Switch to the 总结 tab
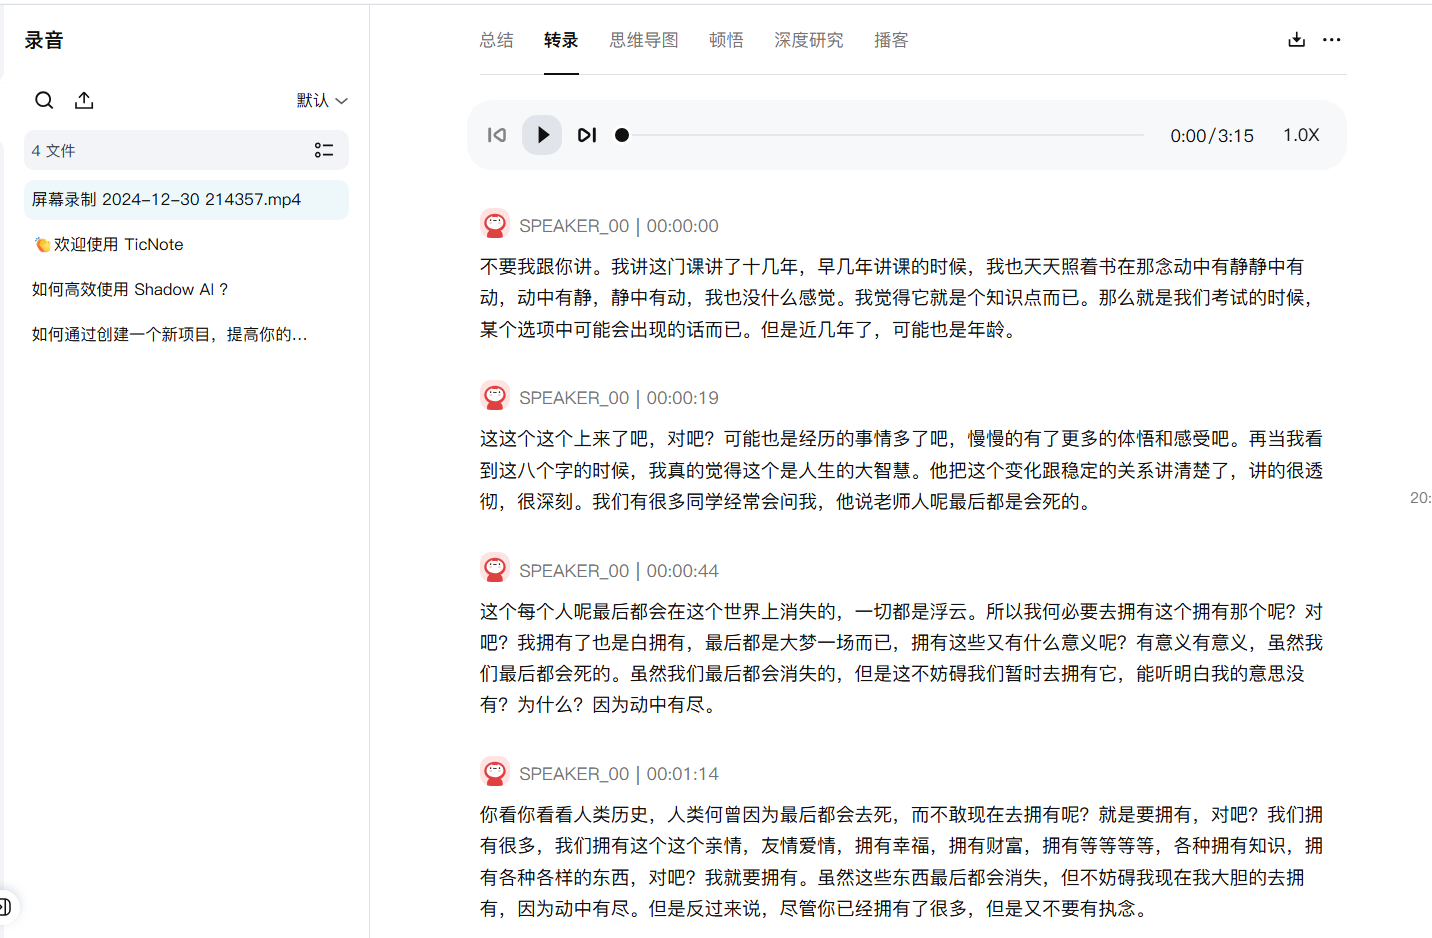This screenshot has width=1432, height=938. point(497,40)
